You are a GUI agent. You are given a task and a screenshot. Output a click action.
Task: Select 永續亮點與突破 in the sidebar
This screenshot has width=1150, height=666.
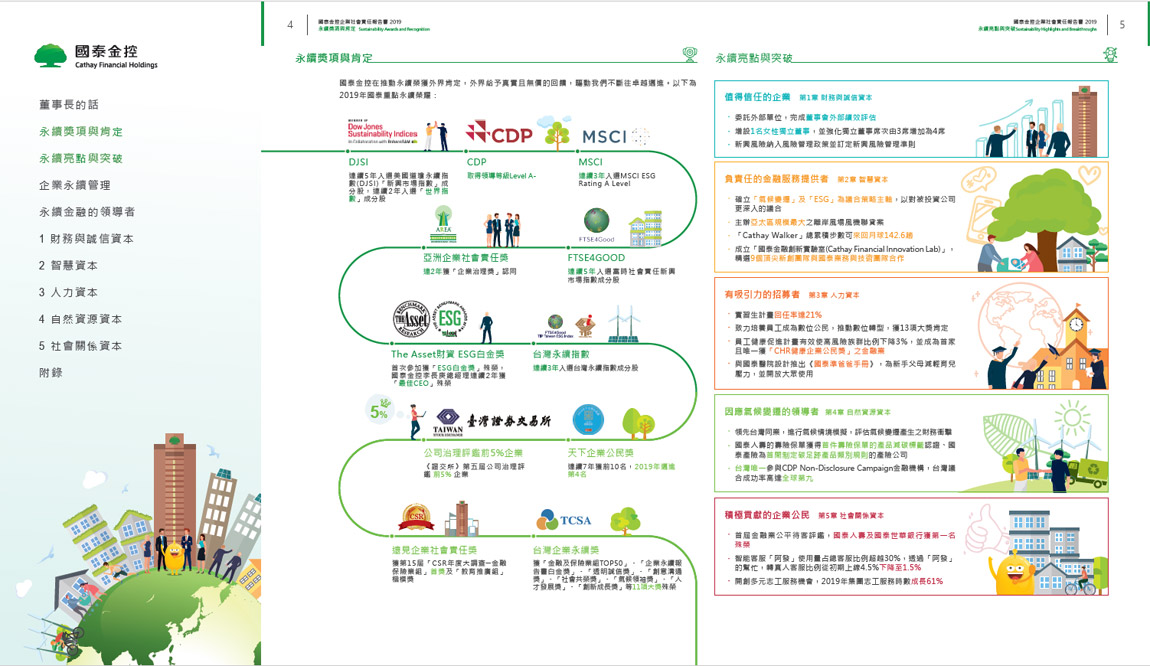coord(81,159)
